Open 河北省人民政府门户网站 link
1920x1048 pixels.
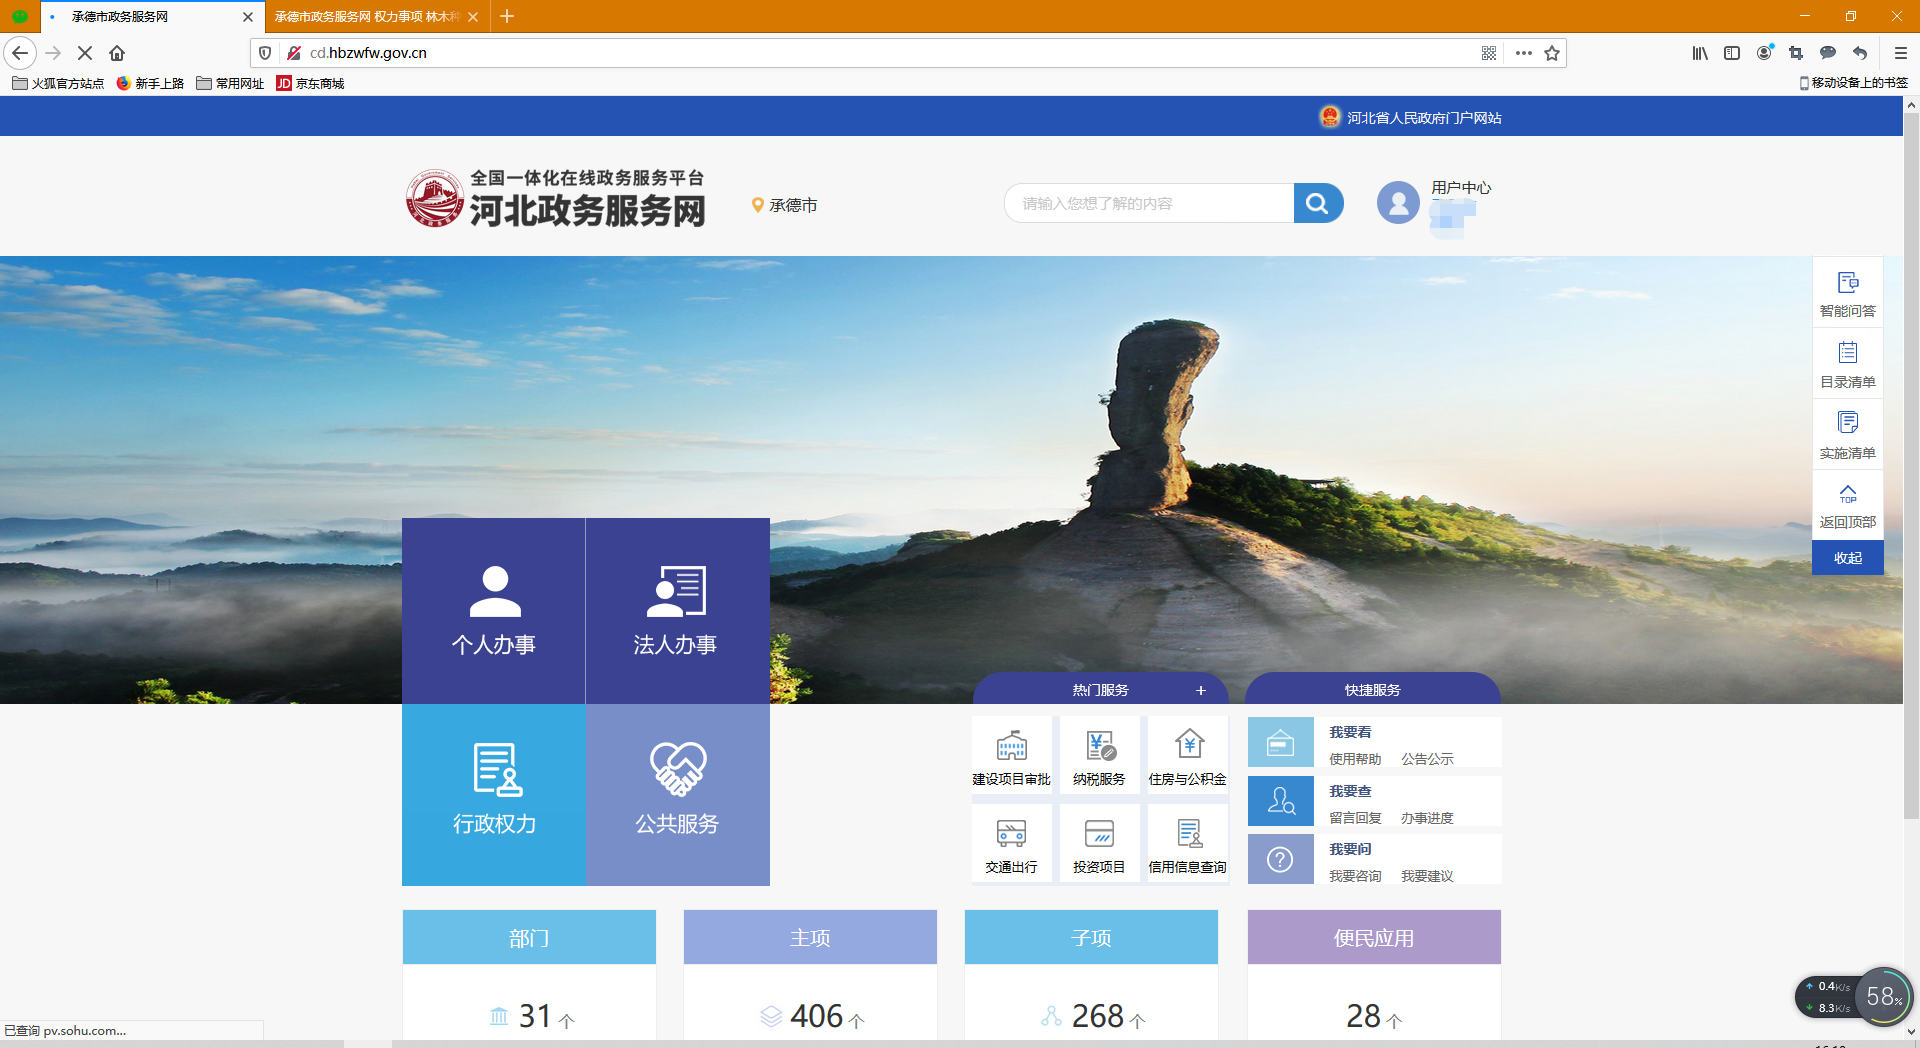1422,118
